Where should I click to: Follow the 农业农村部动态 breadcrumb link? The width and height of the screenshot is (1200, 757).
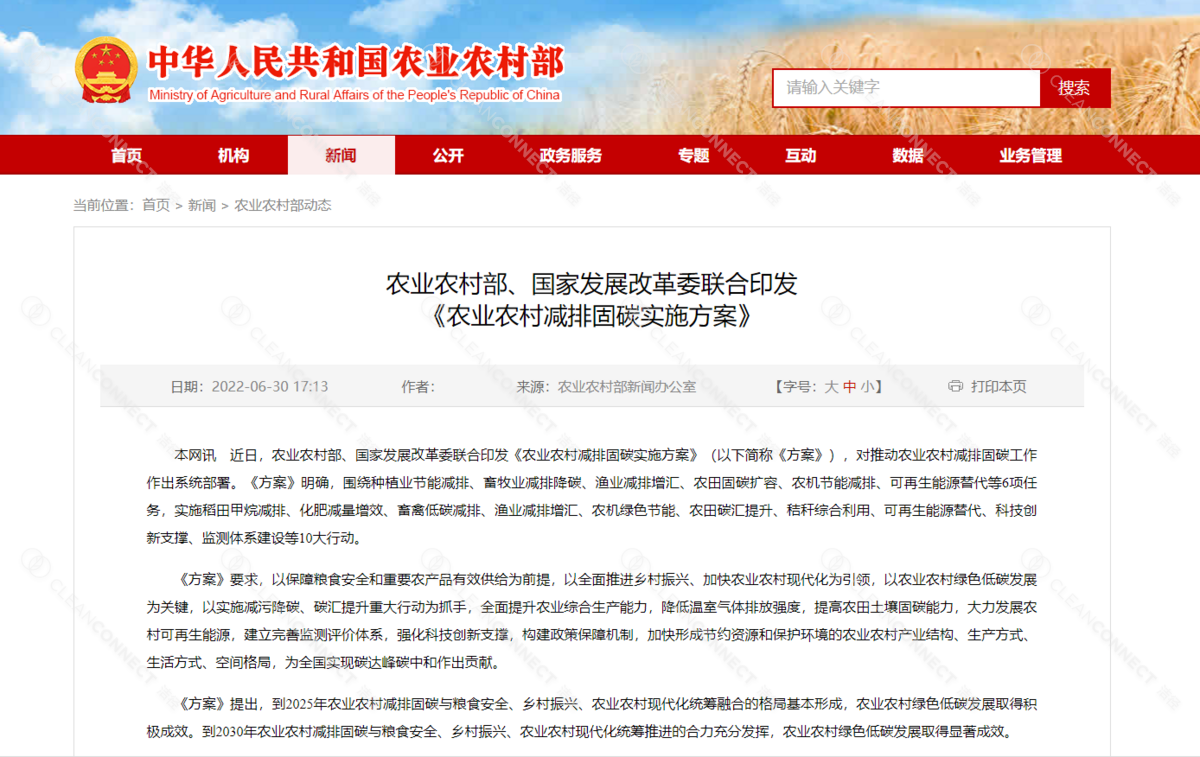click(283, 205)
